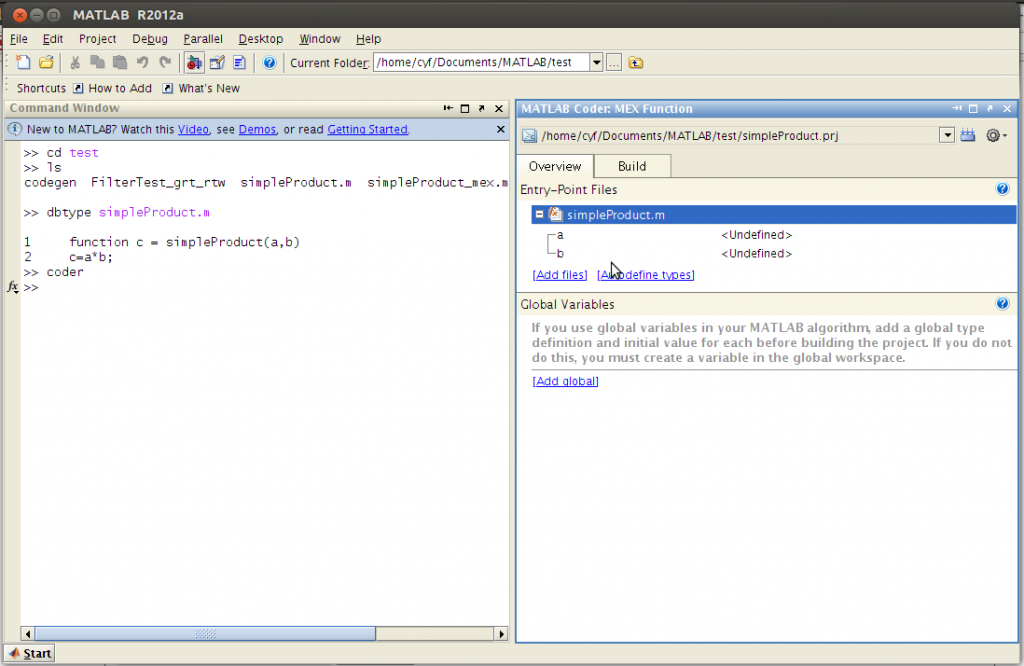The image size is (1024, 666).
Task: Open the Debug menu
Action: point(149,39)
